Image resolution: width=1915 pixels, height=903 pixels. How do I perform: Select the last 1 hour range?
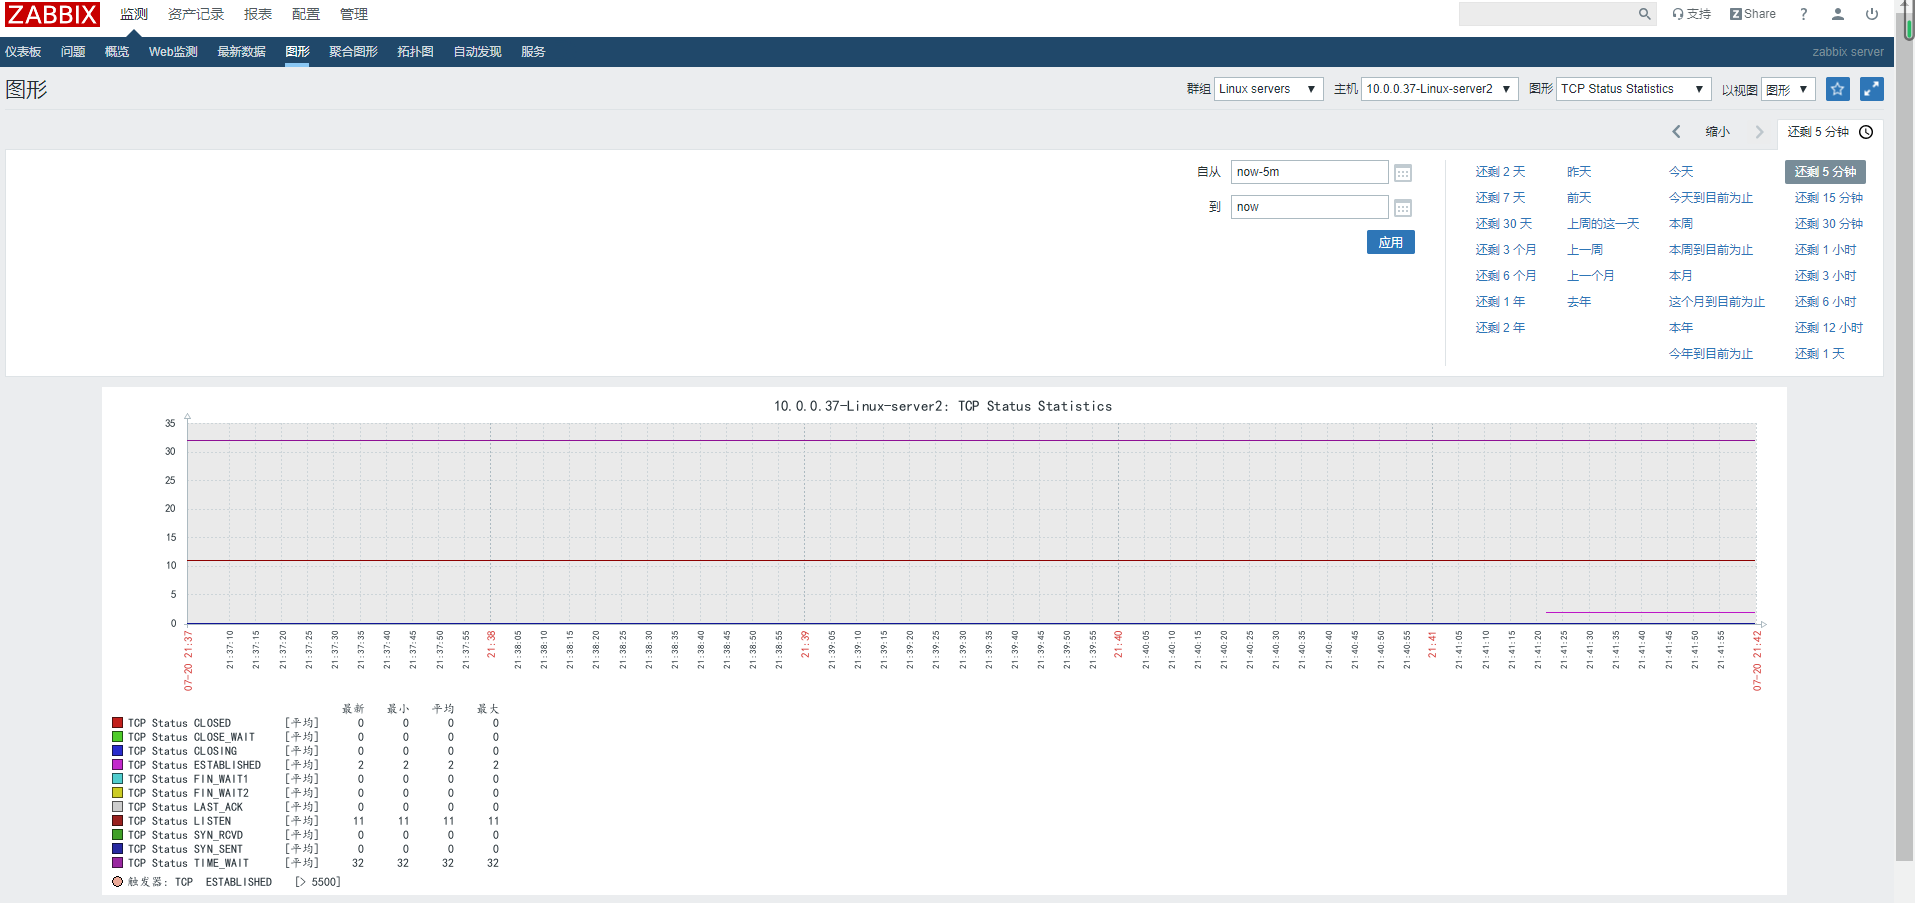(1825, 250)
